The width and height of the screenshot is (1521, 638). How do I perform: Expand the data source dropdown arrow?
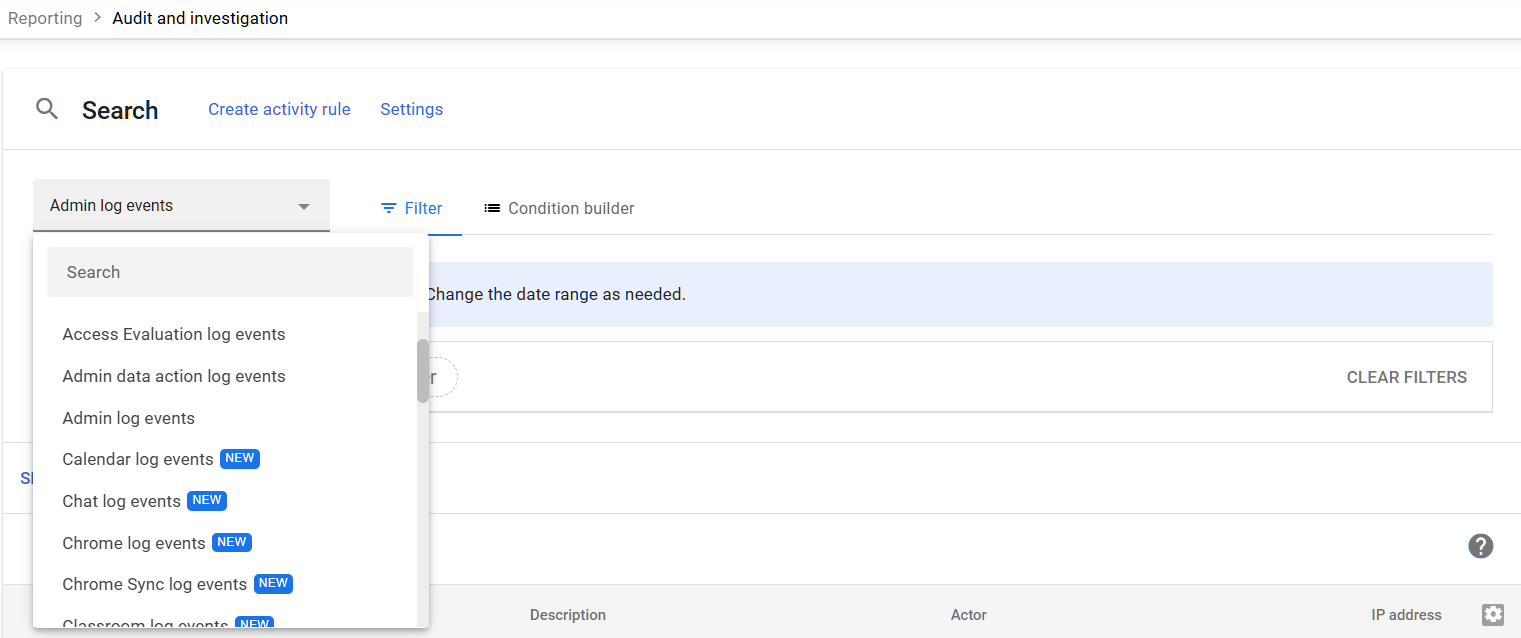(304, 205)
